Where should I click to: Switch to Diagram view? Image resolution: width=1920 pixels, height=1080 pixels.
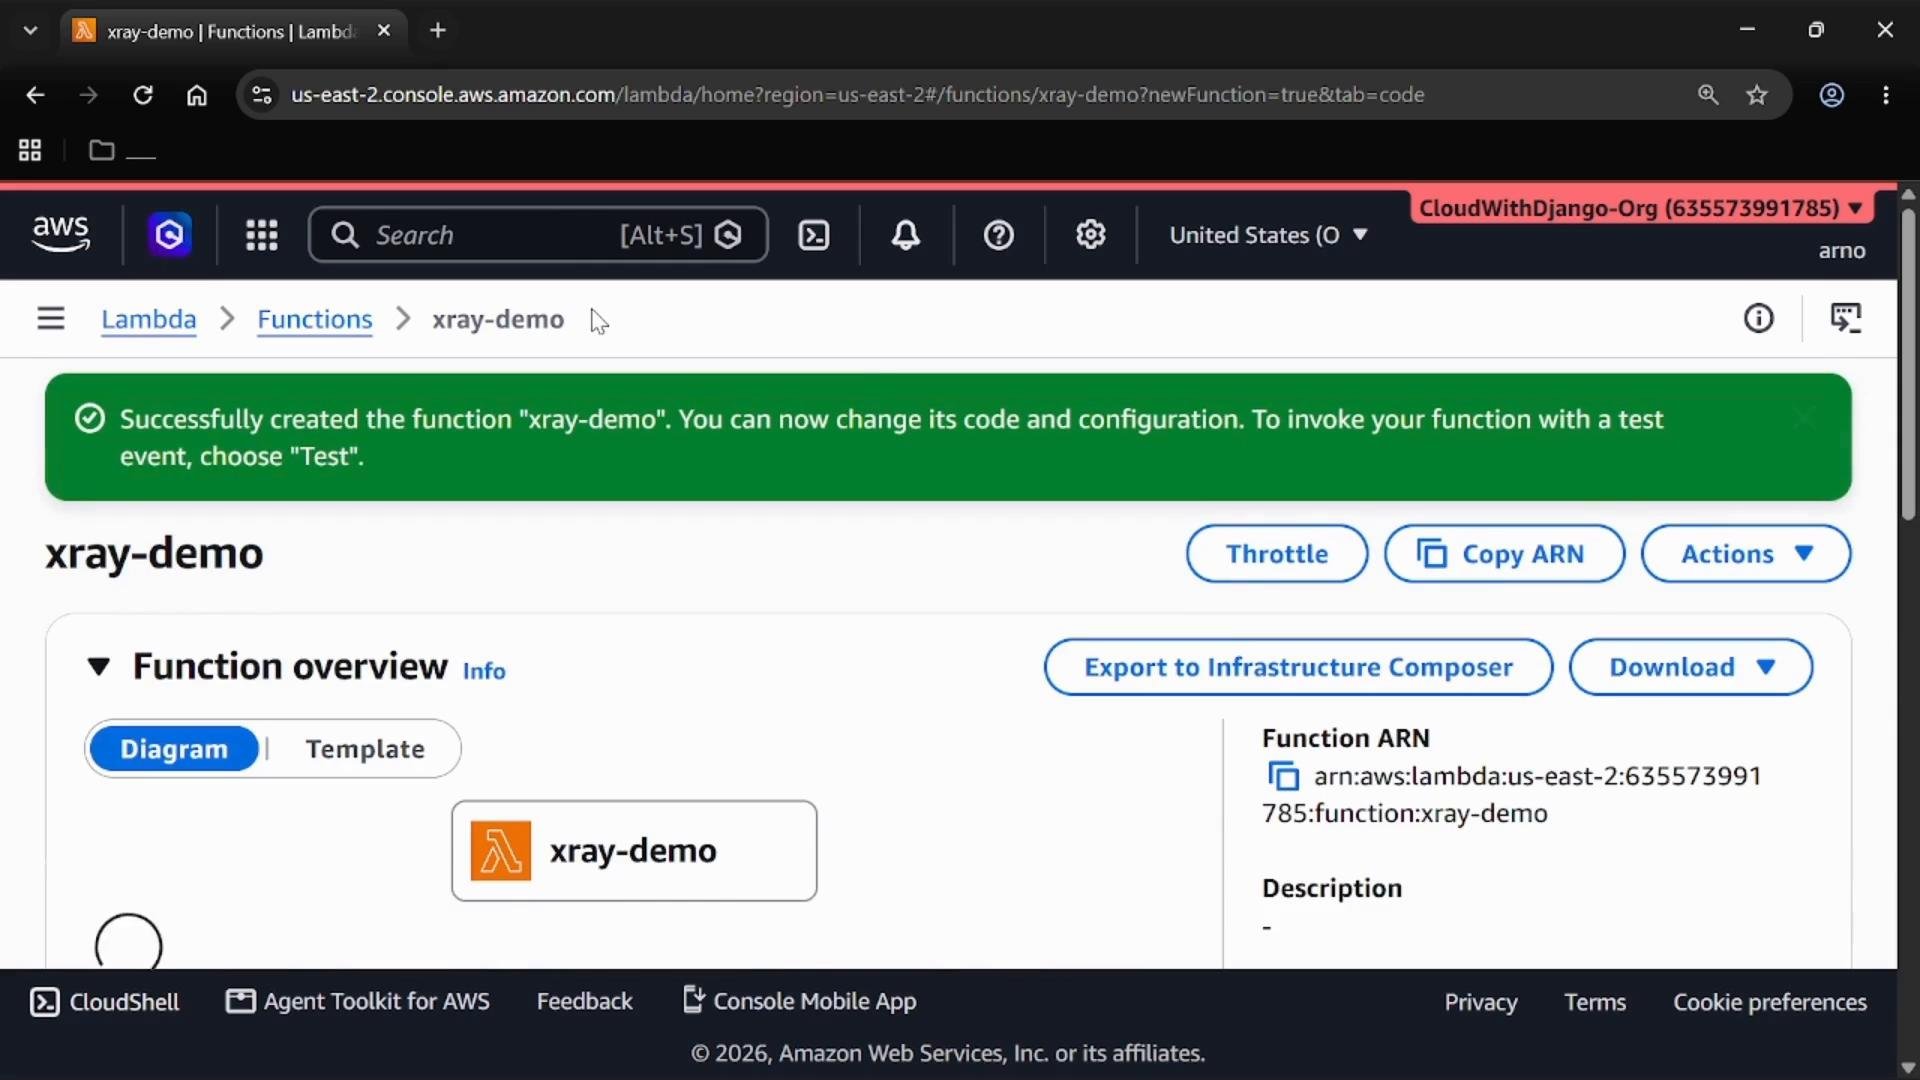(174, 749)
